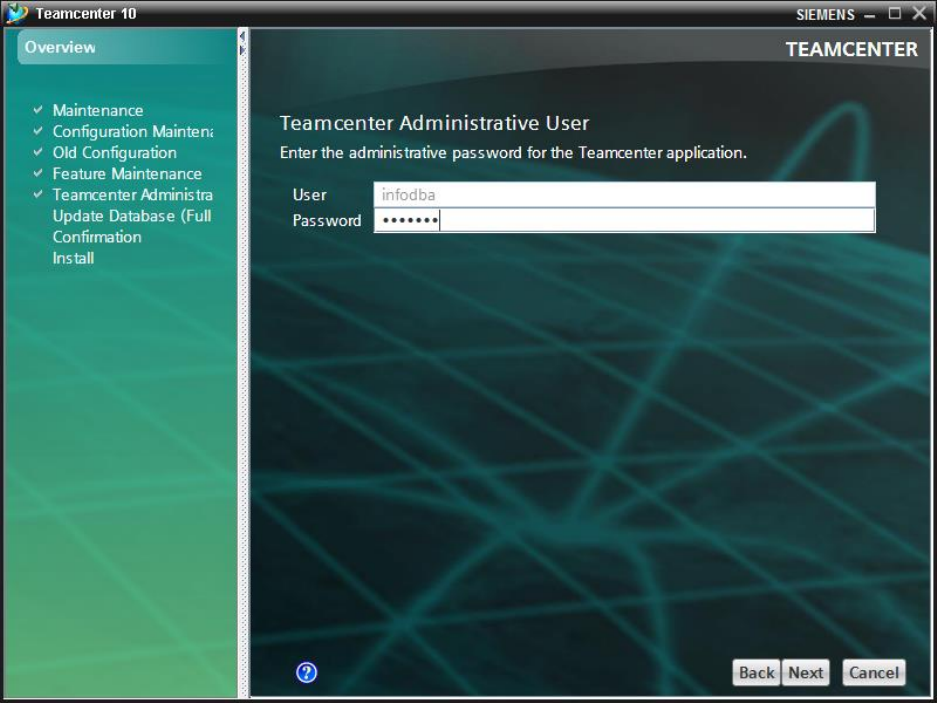This screenshot has width=937, height=703.
Task: Click the checkmark beside Maintenance
Action: [x=38, y=110]
